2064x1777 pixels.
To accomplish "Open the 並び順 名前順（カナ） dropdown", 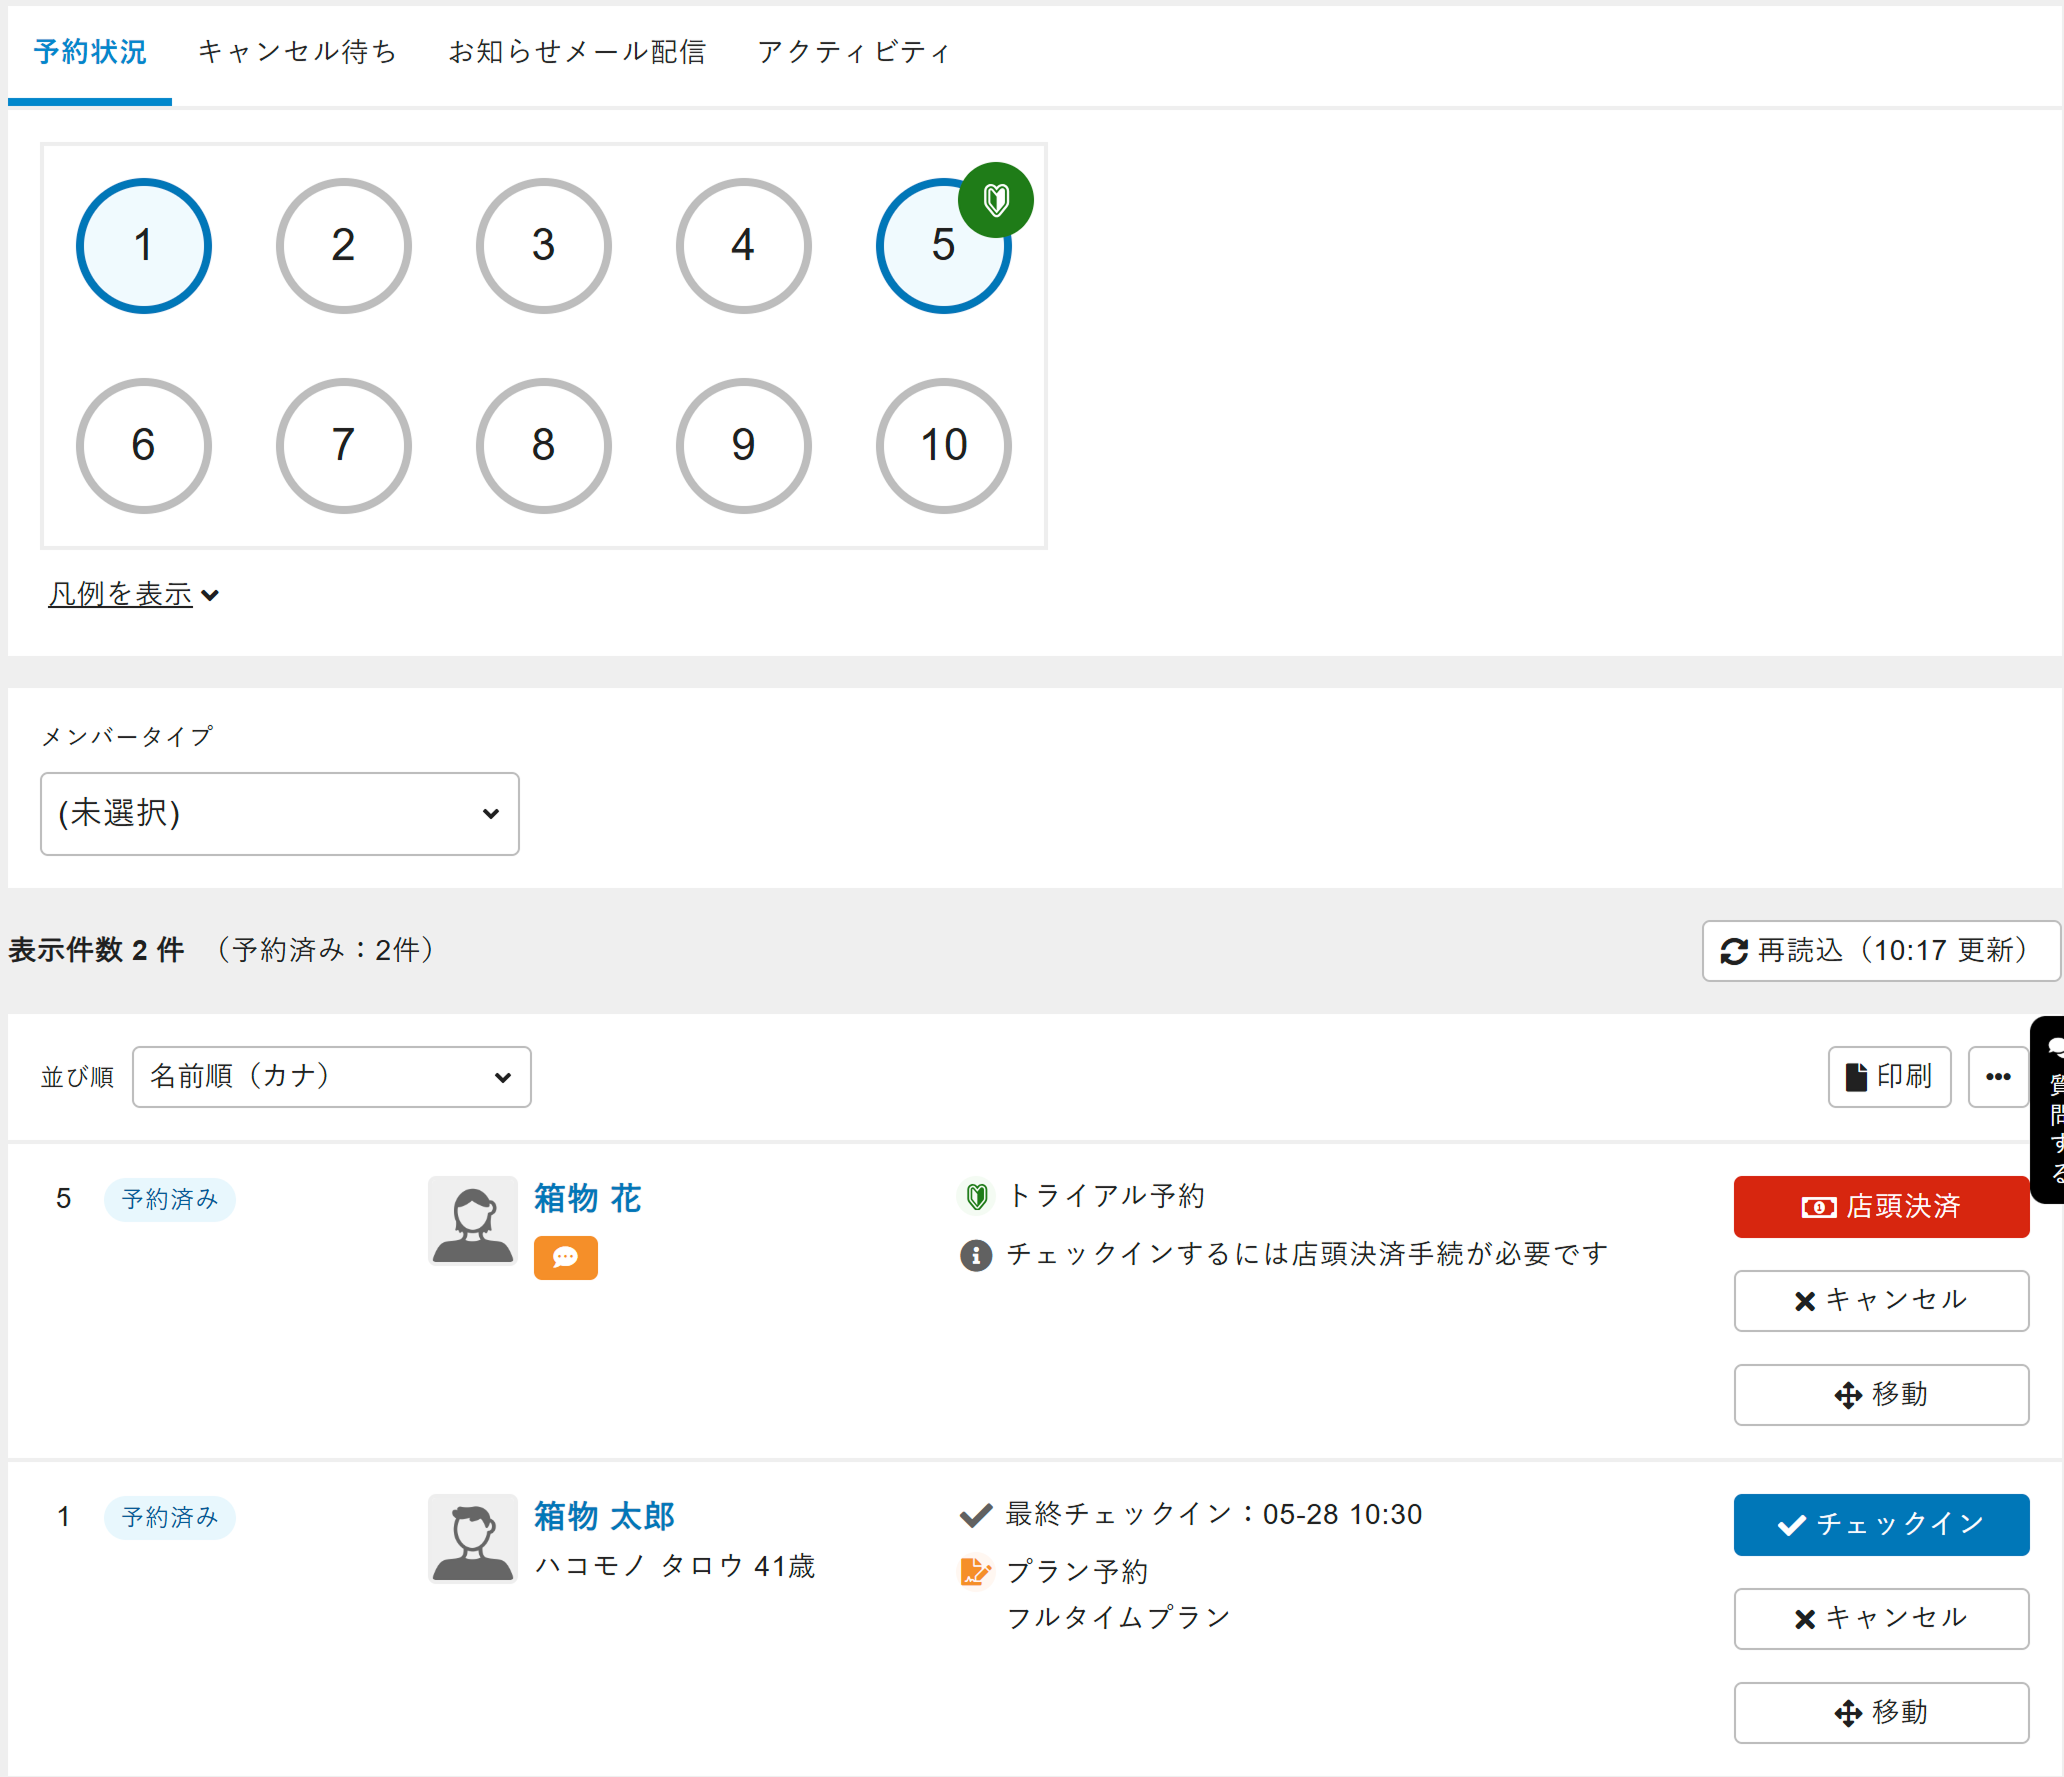I will (x=332, y=1077).
